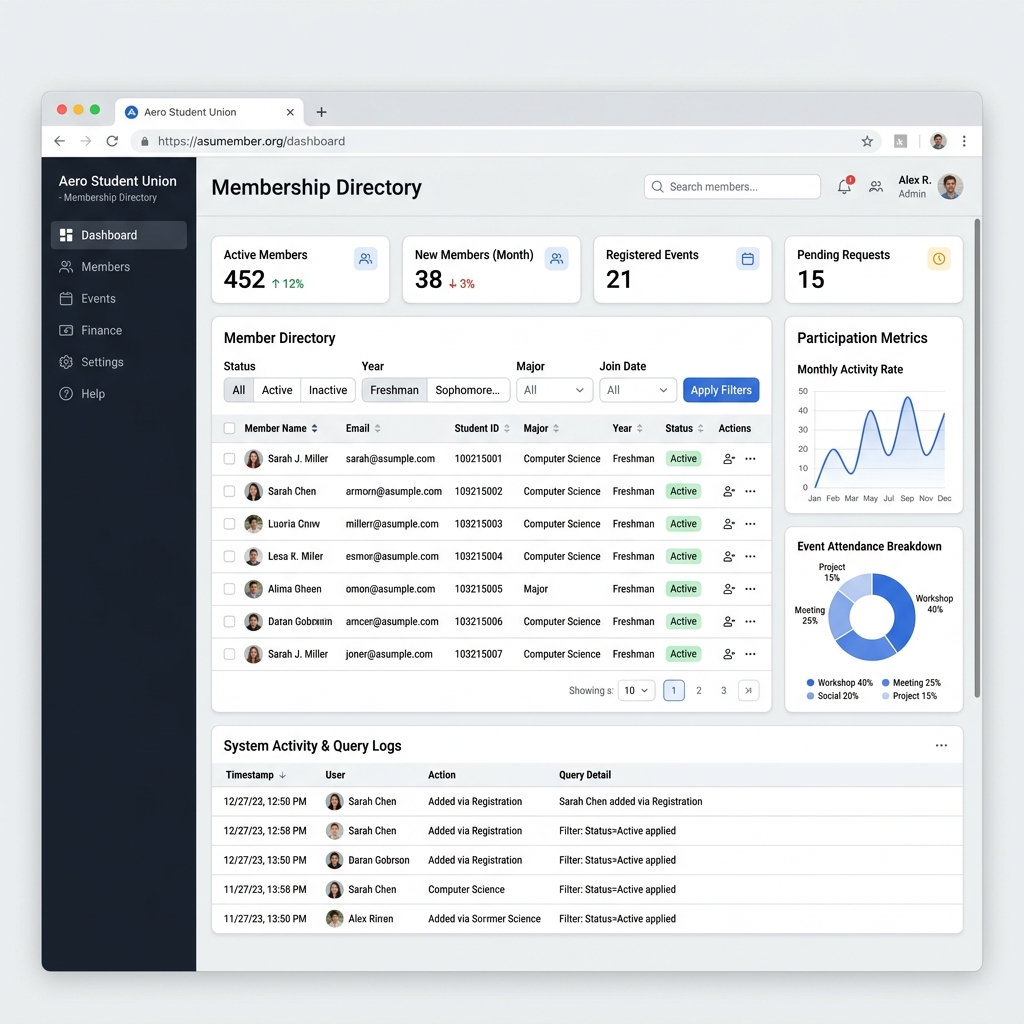Sort logs by Timestamp
Screen dimensions: 1024x1024
pos(255,775)
